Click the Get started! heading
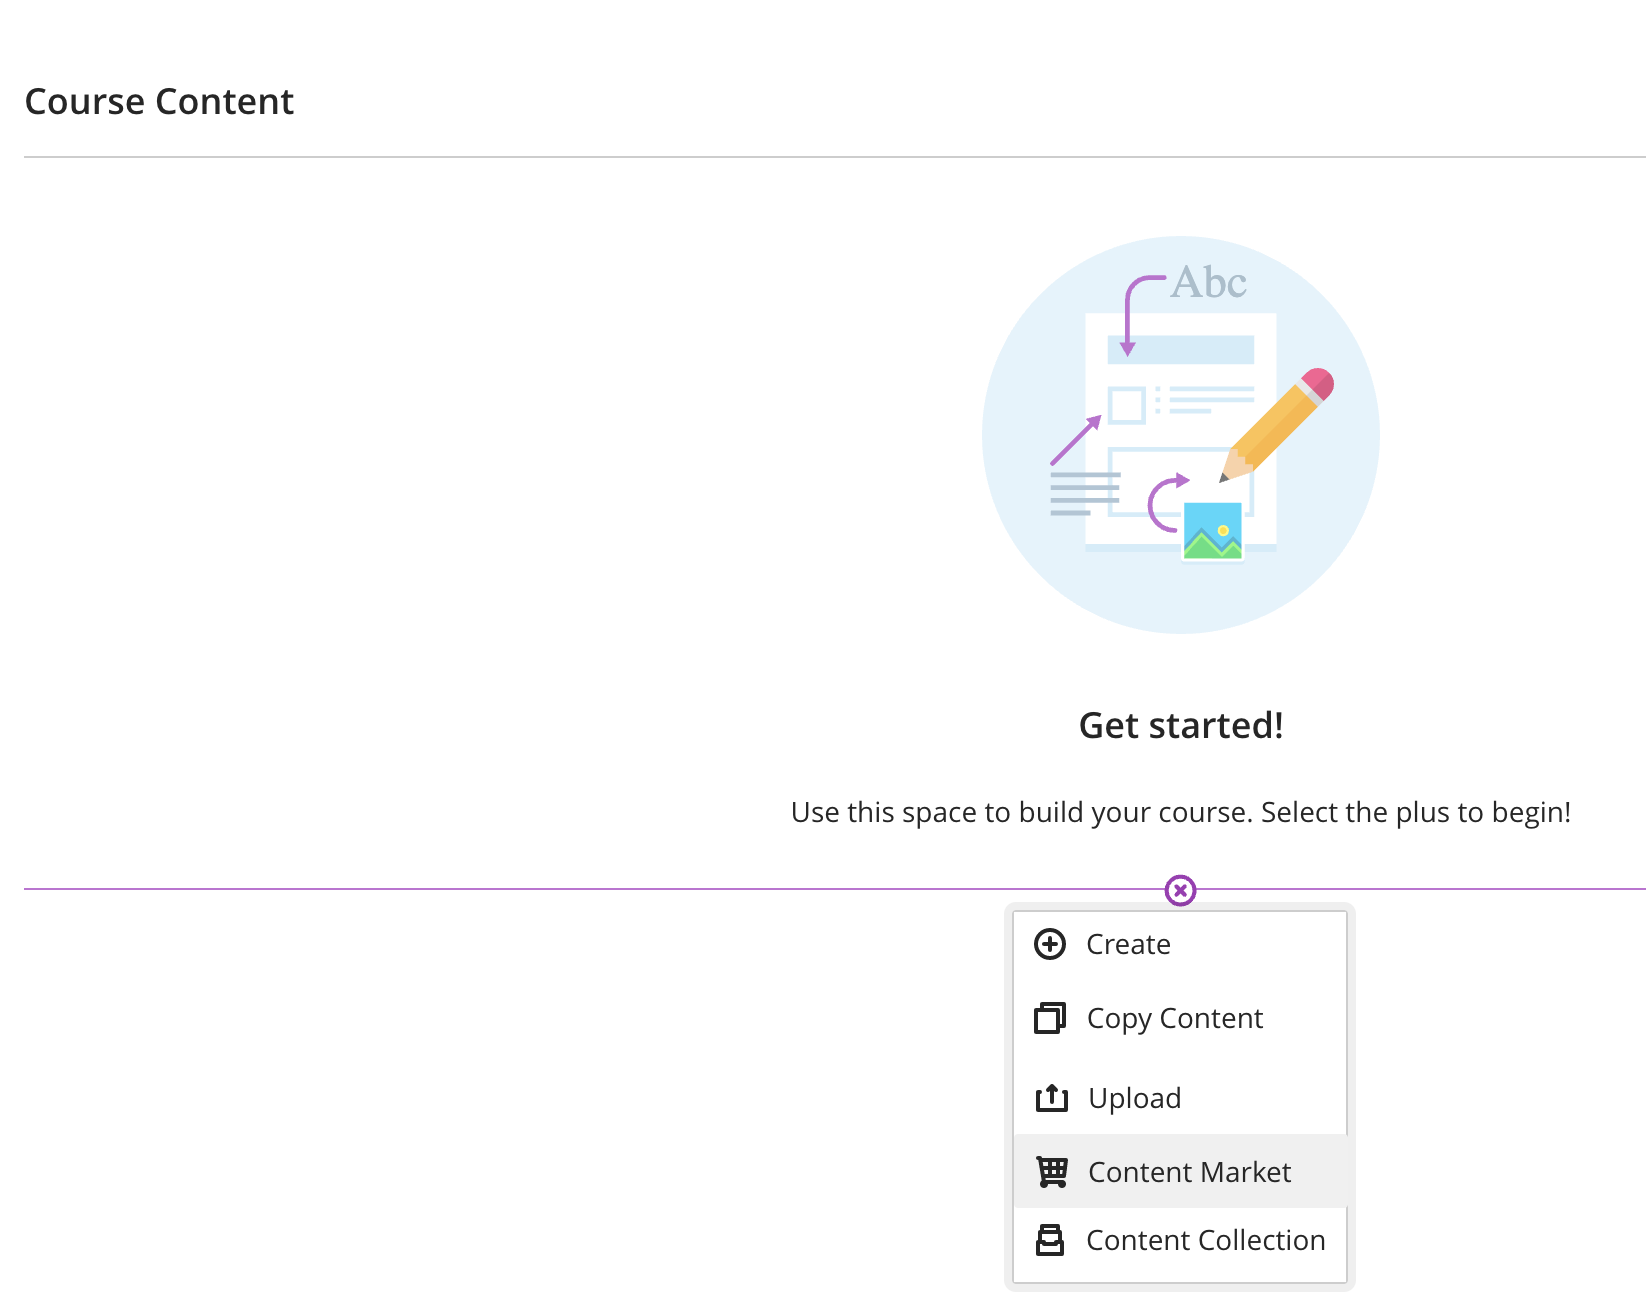Screen dimensions: 1646x1306 point(1181,726)
